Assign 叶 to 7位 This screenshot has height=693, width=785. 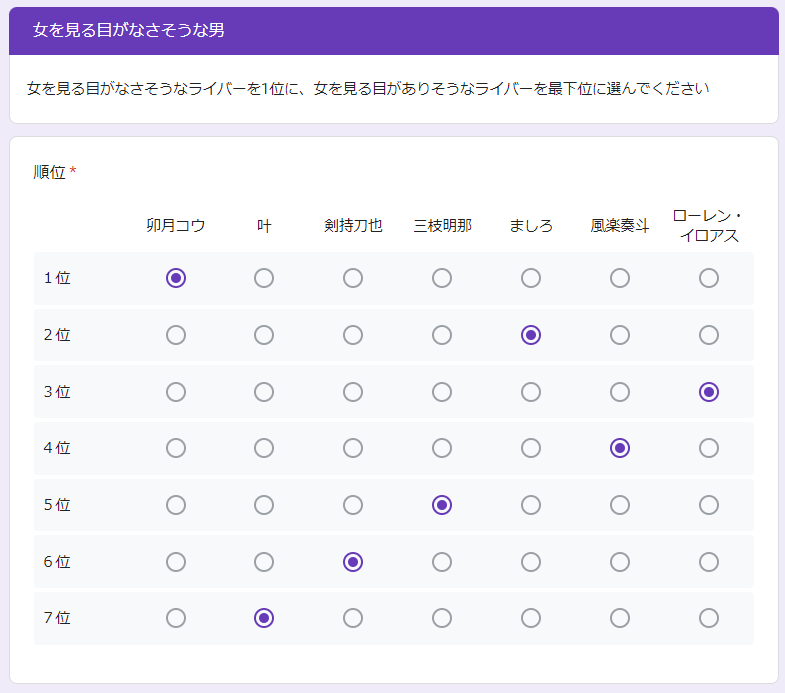[x=264, y=618]
